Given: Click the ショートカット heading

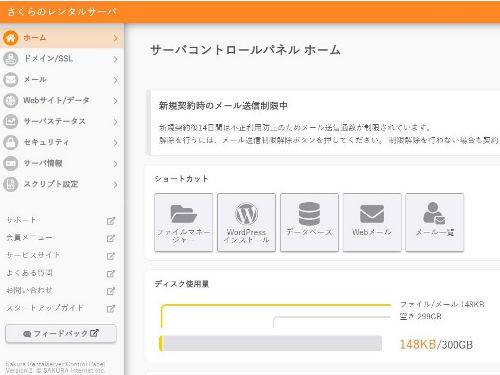Looking at the screenshot, I should tap(181, 179).
